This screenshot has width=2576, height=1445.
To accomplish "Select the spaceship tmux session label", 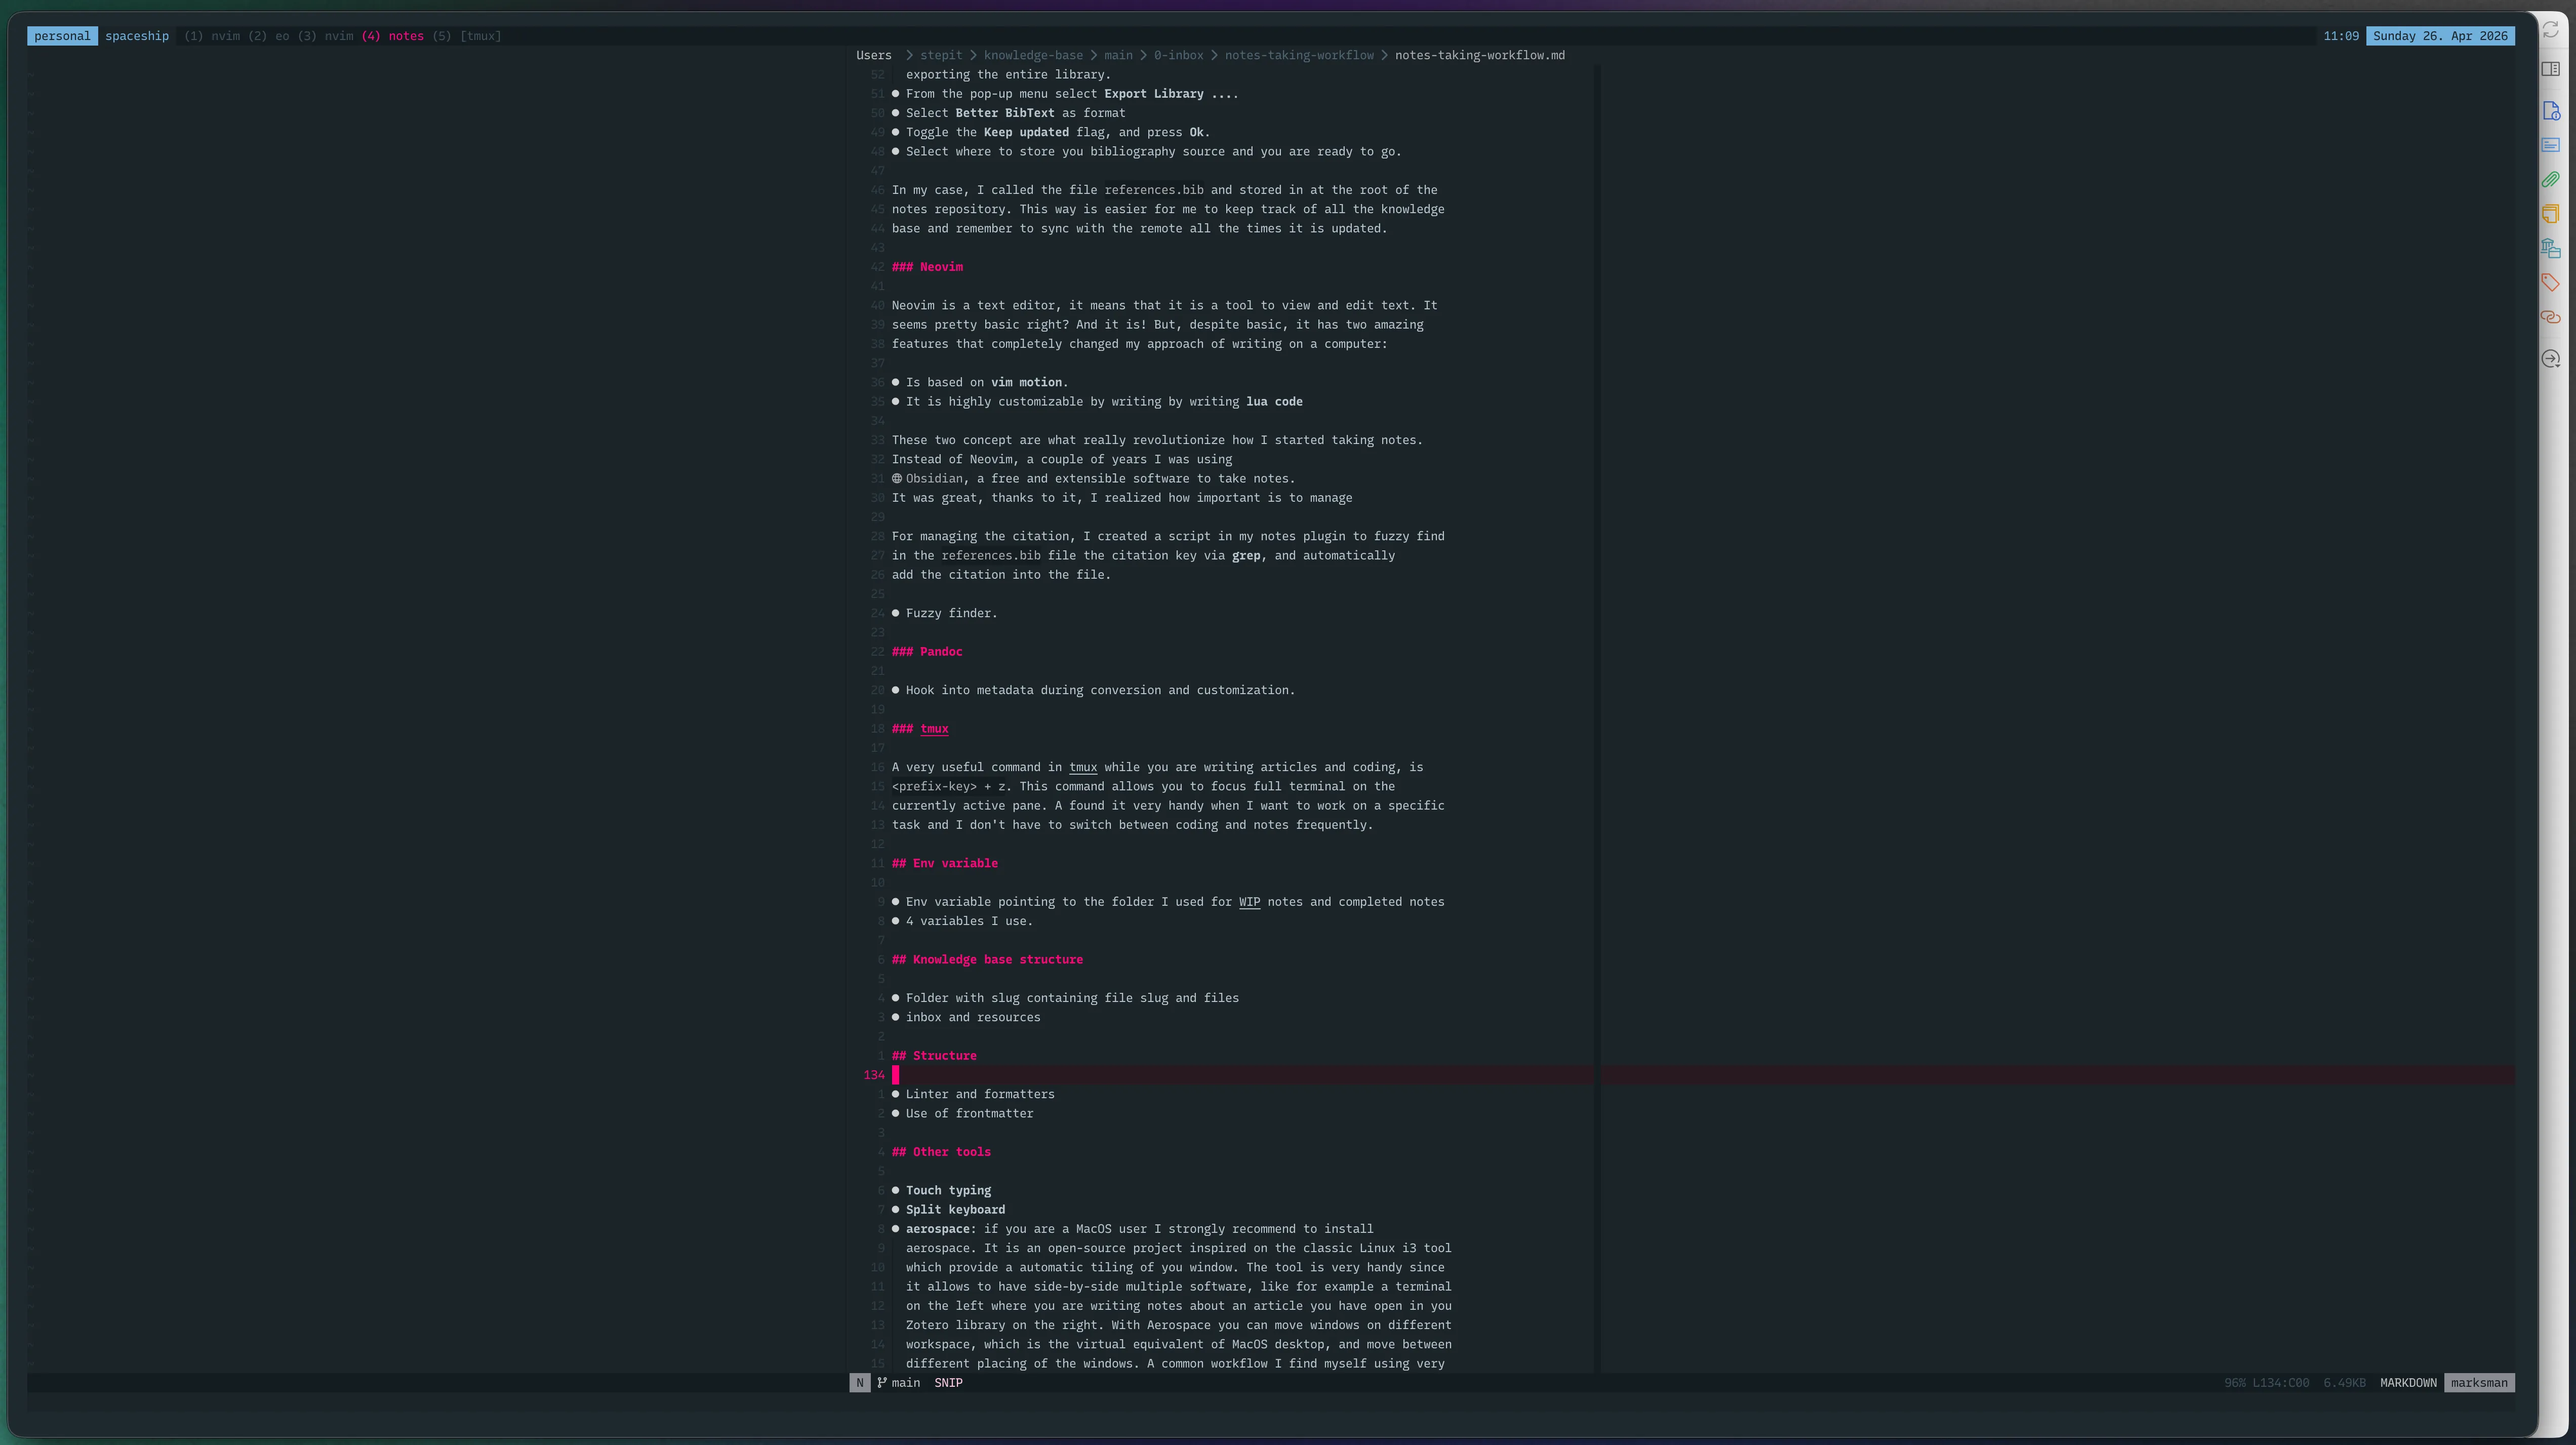I will (137, 36).
